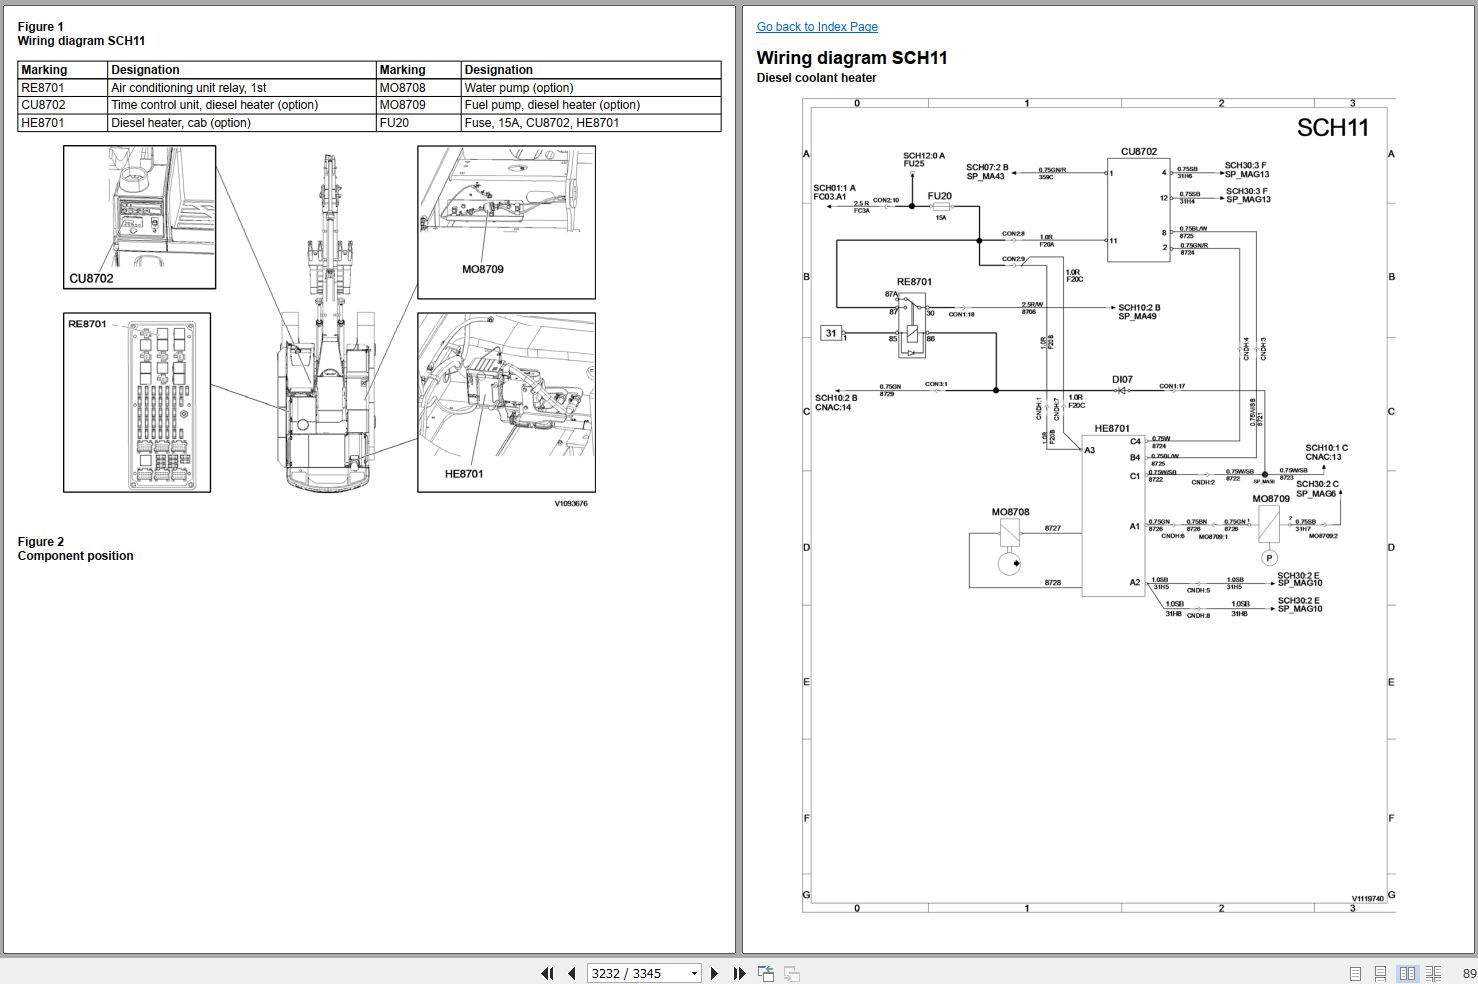Open the Go back to Index Page link
Image resolution: width=1478 pixels, height=984 pixels.
point(817,27)
